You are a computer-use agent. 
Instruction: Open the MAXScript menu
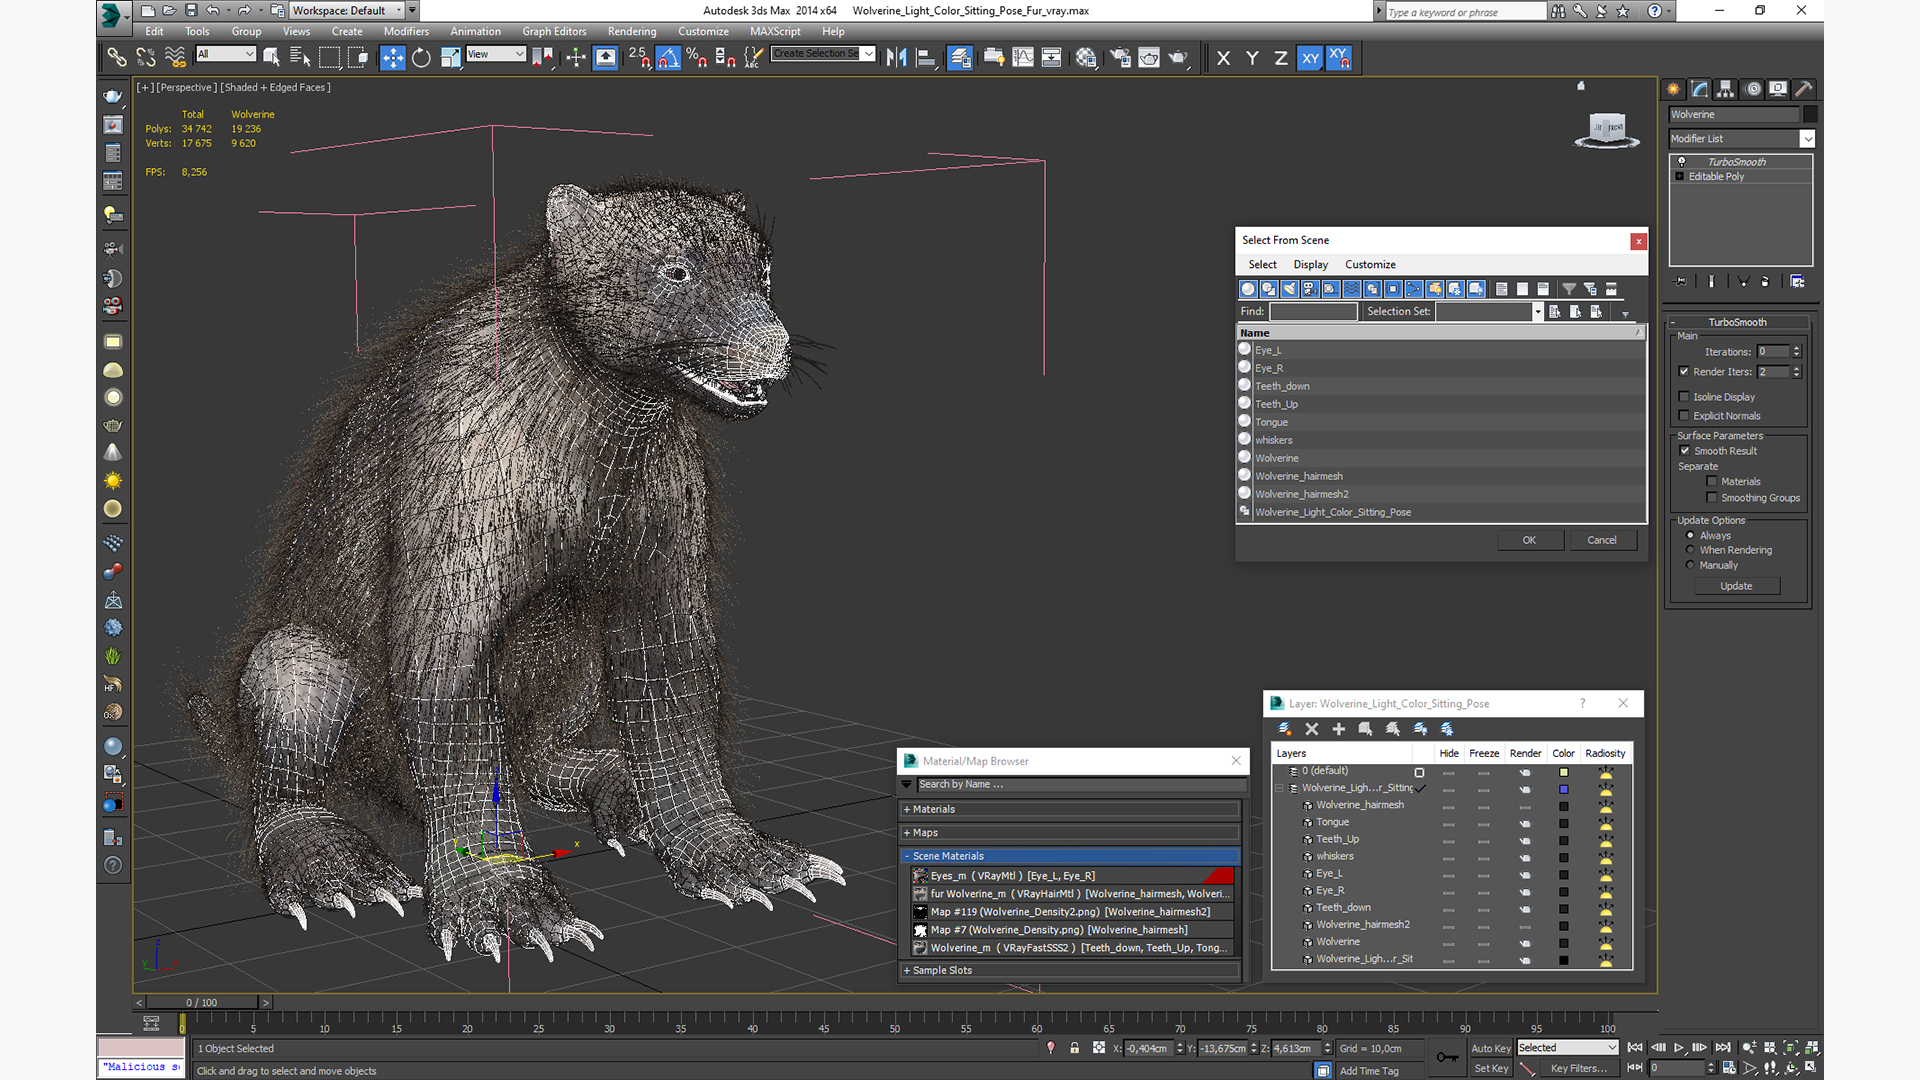pyautogui.click(x=775, y=31)
